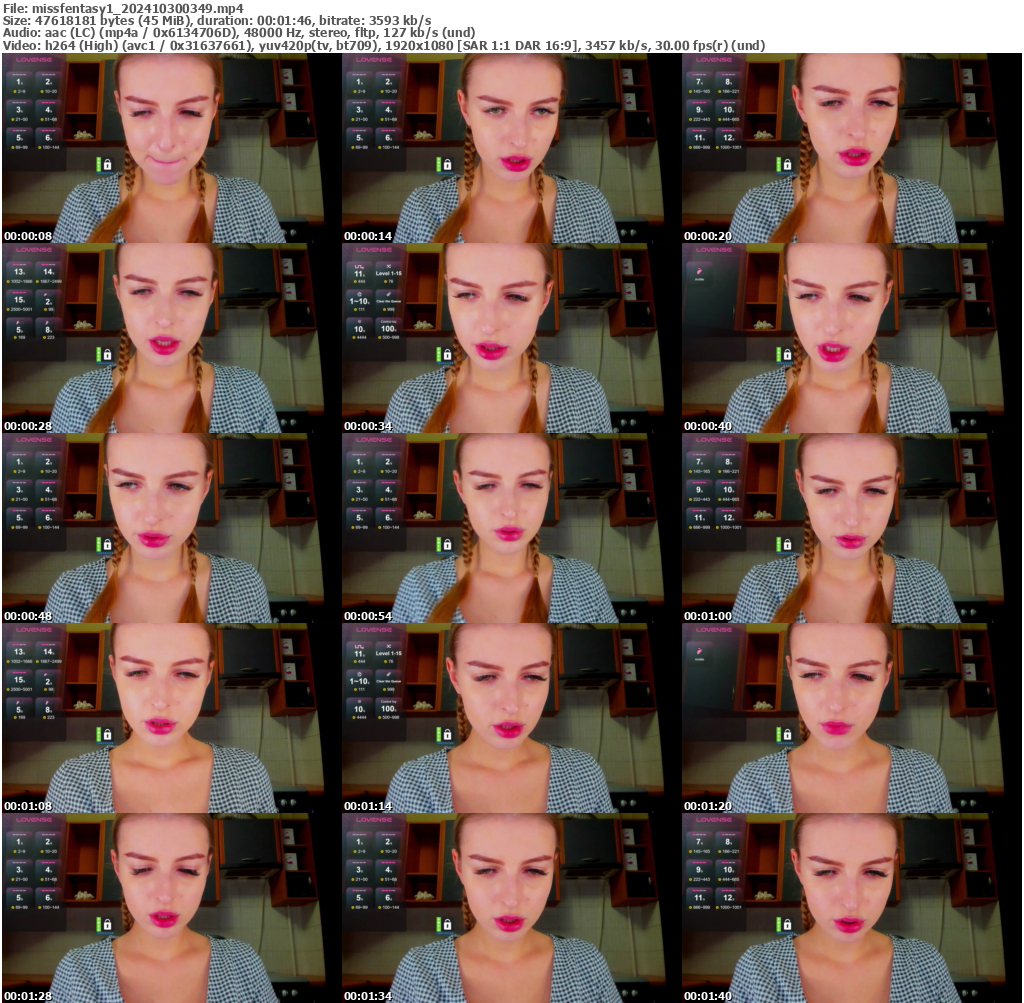Click the 'Clear the Queue' tile icon
The image size is (1024, 1003).
tap(388, 295)
